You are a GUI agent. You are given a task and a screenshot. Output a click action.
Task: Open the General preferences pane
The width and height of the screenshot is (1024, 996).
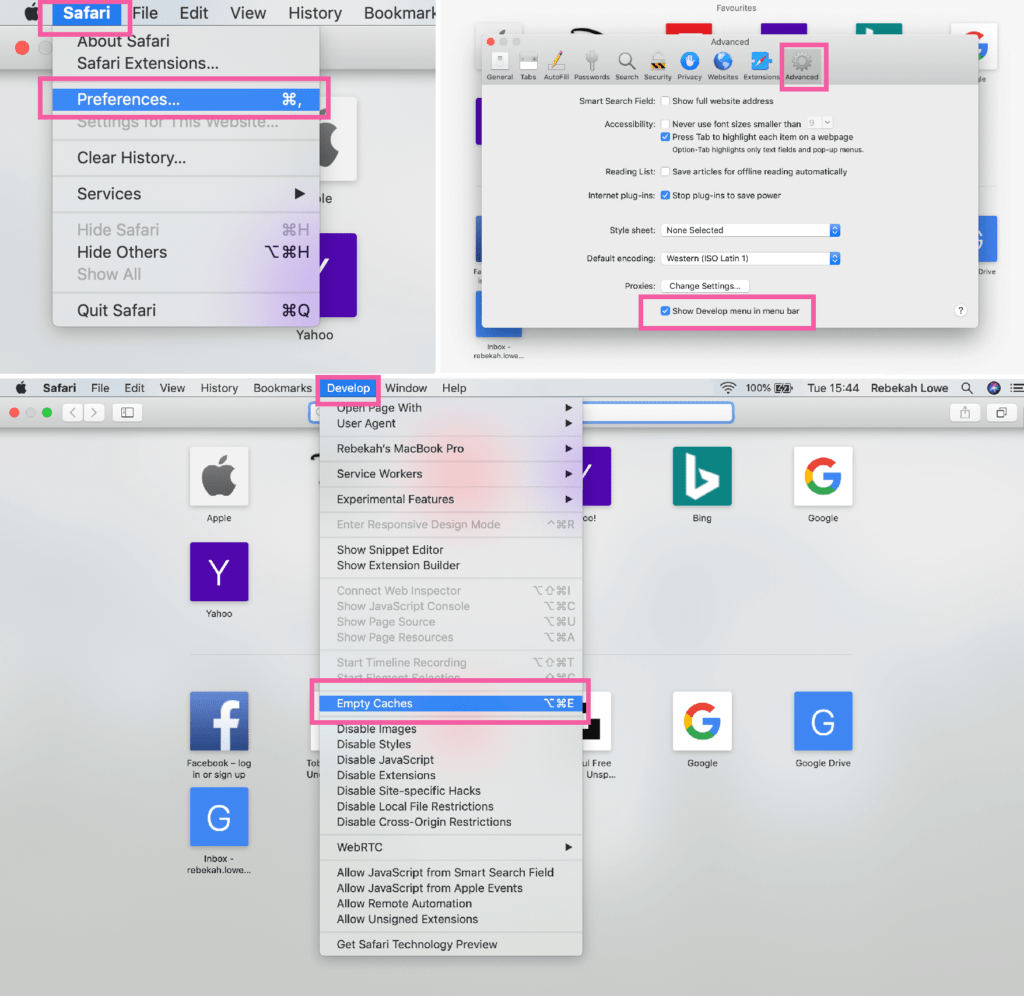(x=499, y=64)
